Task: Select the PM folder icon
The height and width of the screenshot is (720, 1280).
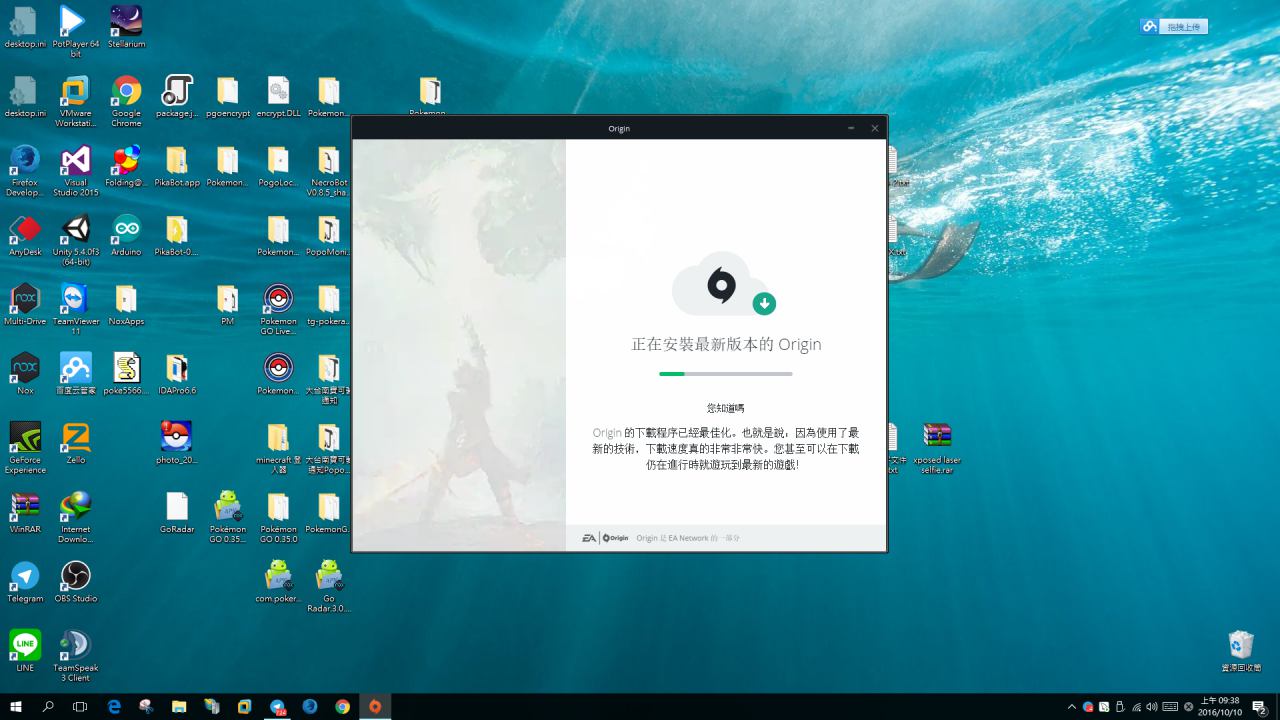Action: [x=228, y=304]
